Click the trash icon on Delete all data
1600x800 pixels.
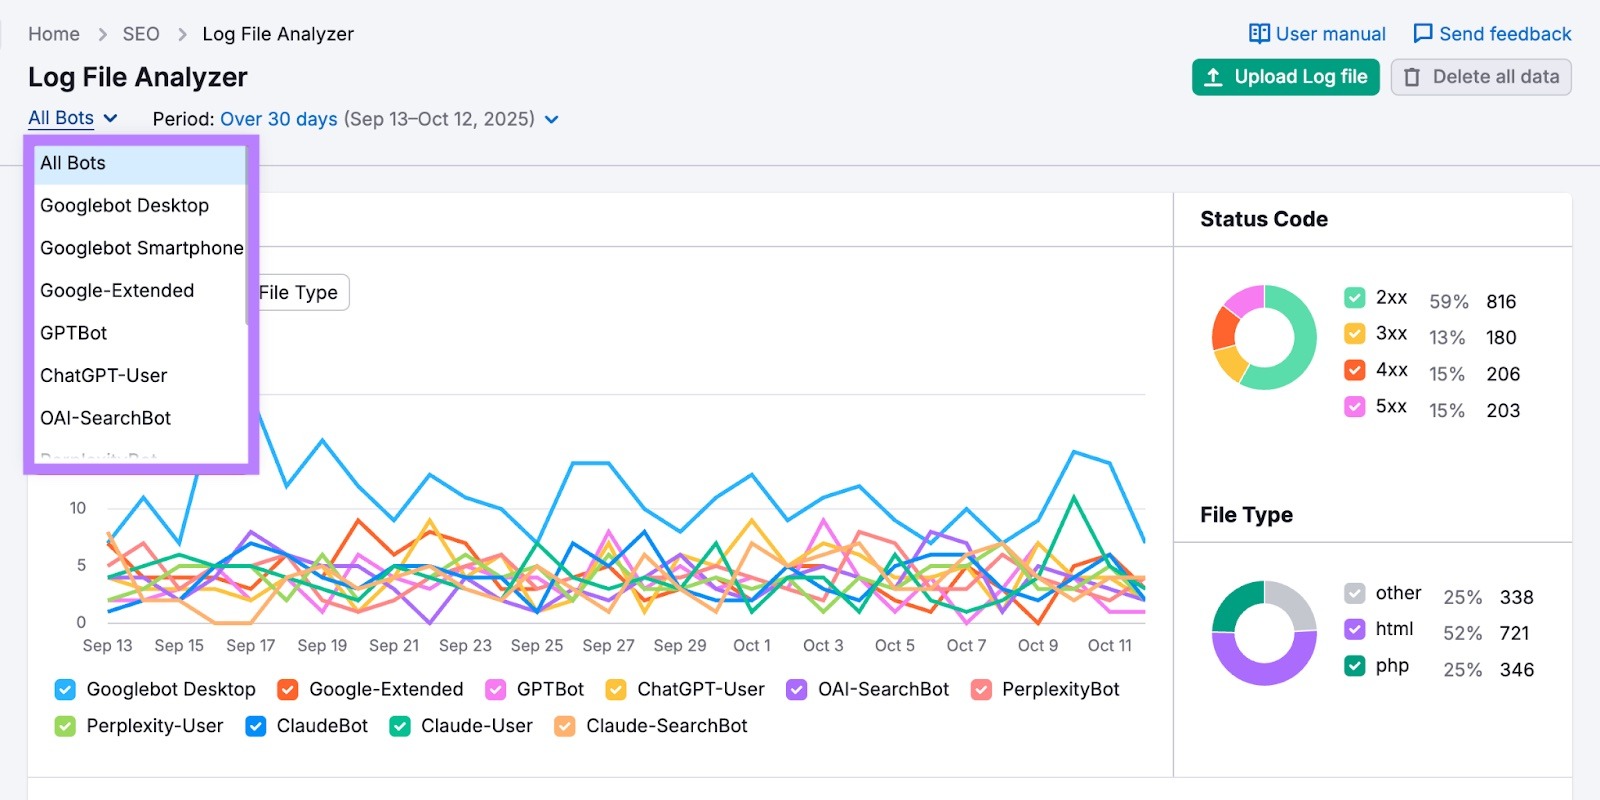1412,77
